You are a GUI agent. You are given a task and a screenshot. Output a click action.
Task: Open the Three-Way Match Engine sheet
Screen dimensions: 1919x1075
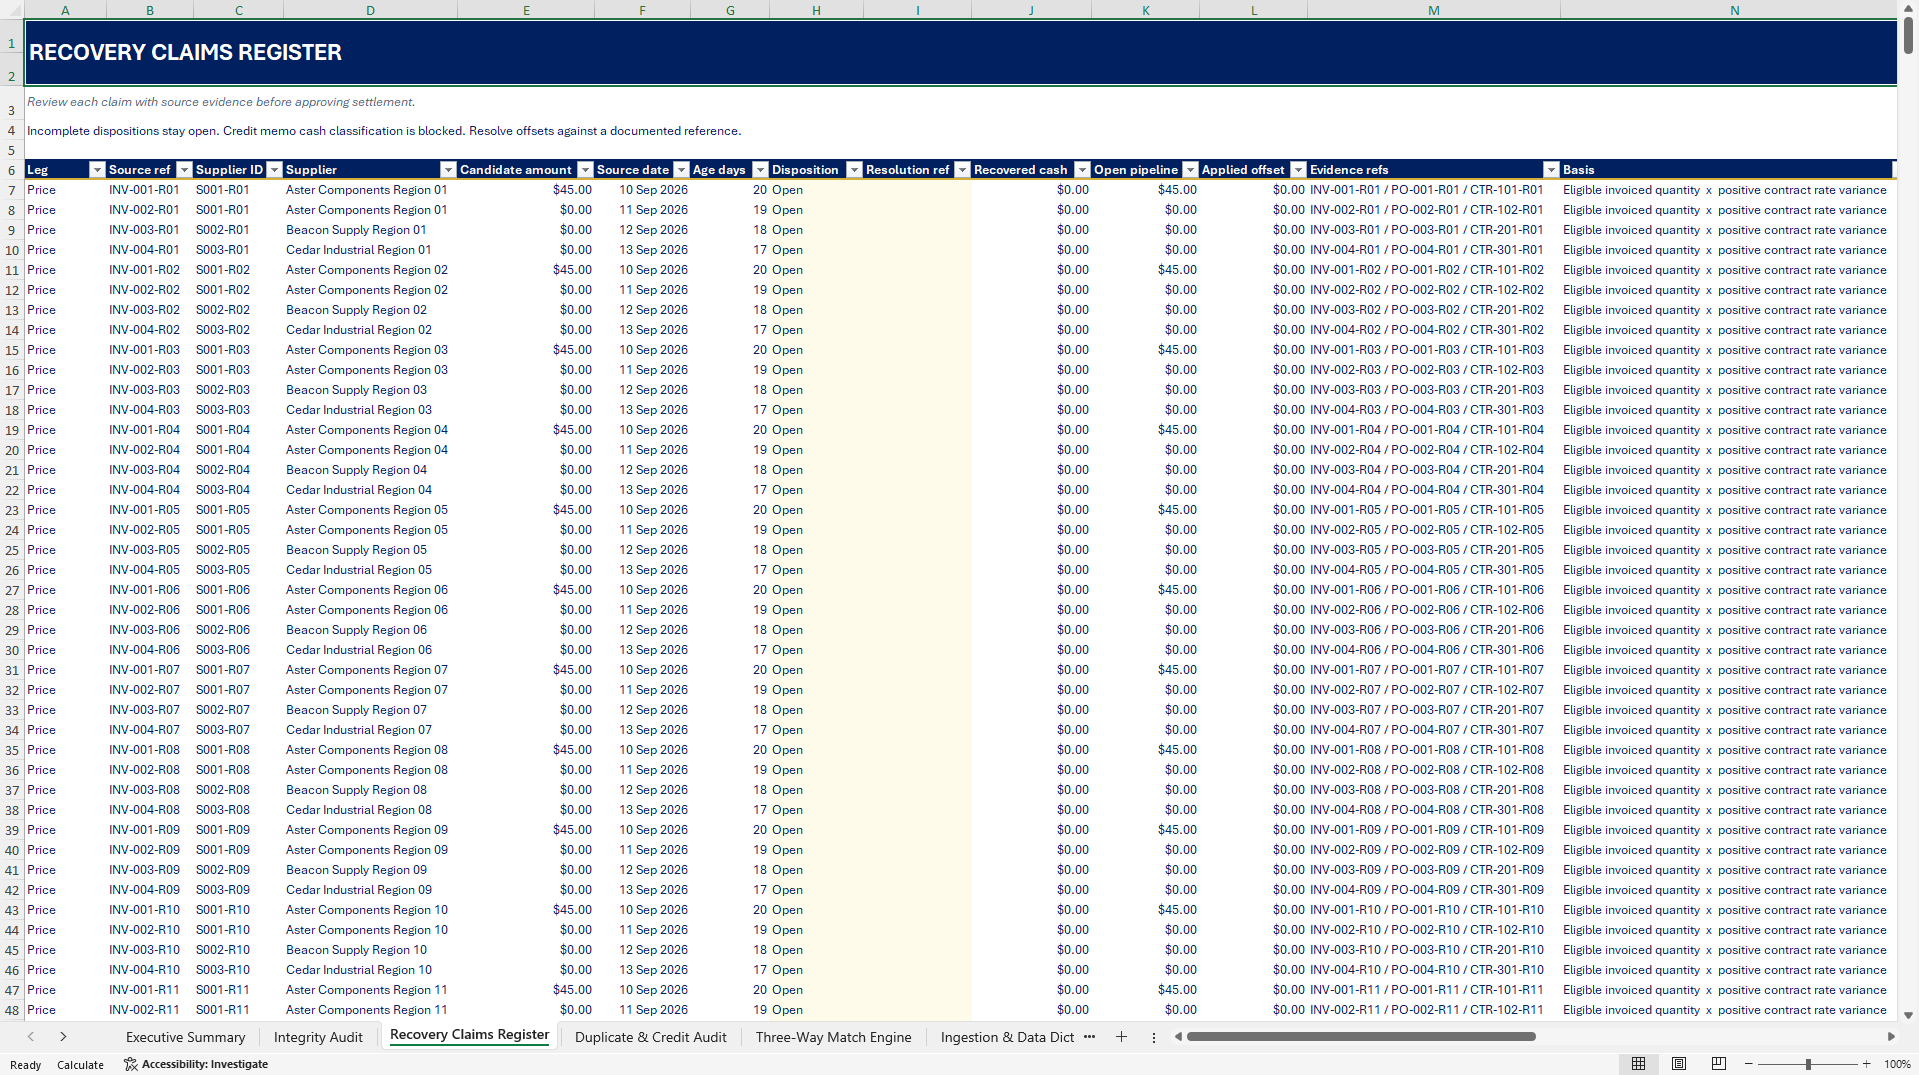pyautogui.click(x=833, y=1037)
